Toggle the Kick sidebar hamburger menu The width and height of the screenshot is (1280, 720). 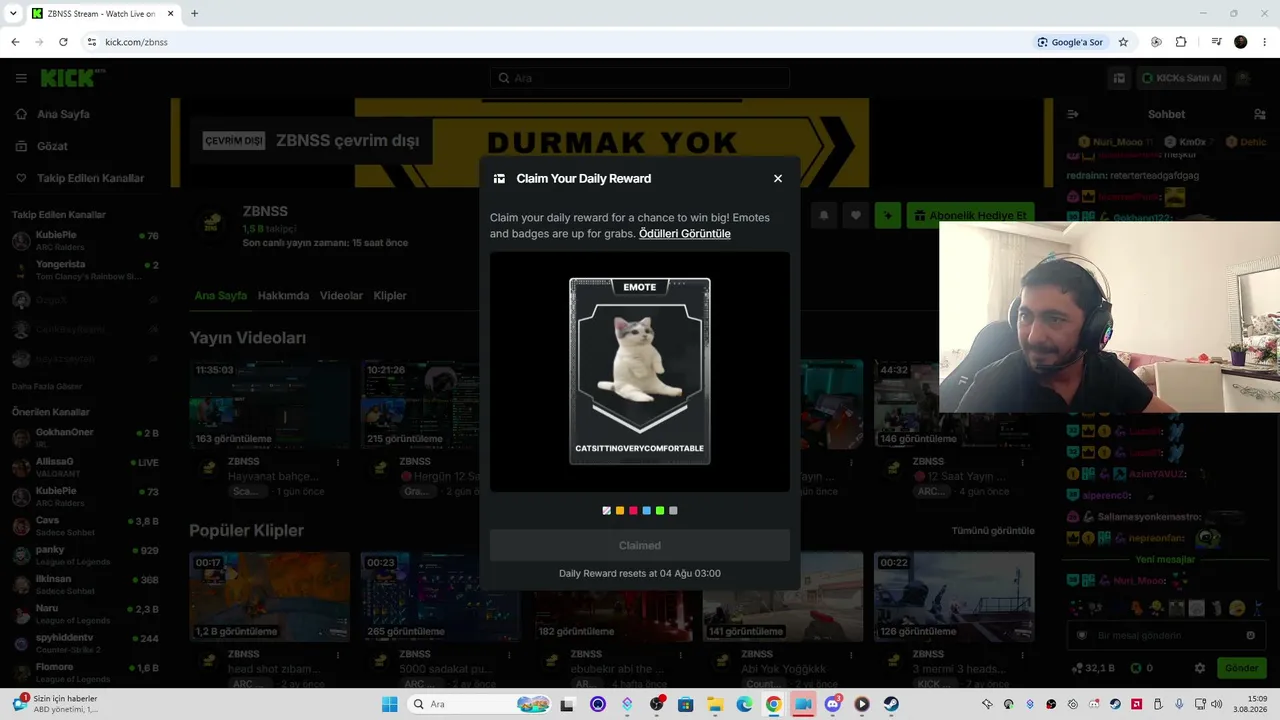tap(21, 78)
